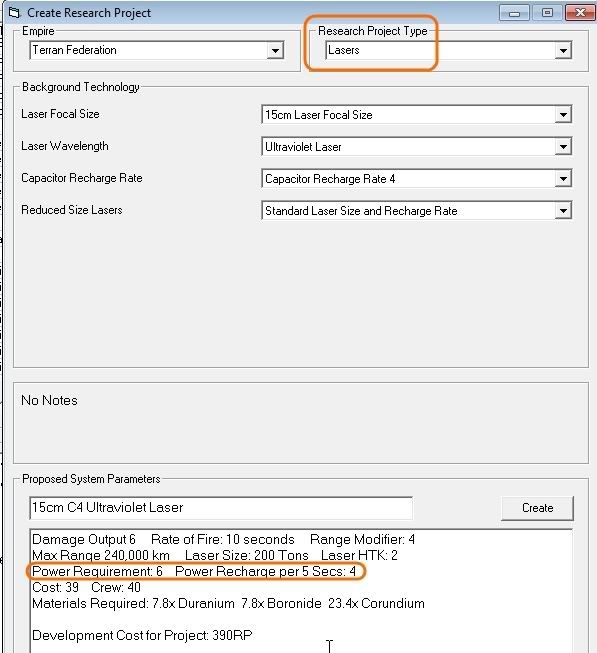Minimize the Create Research Project window

(x=514, y=12)
